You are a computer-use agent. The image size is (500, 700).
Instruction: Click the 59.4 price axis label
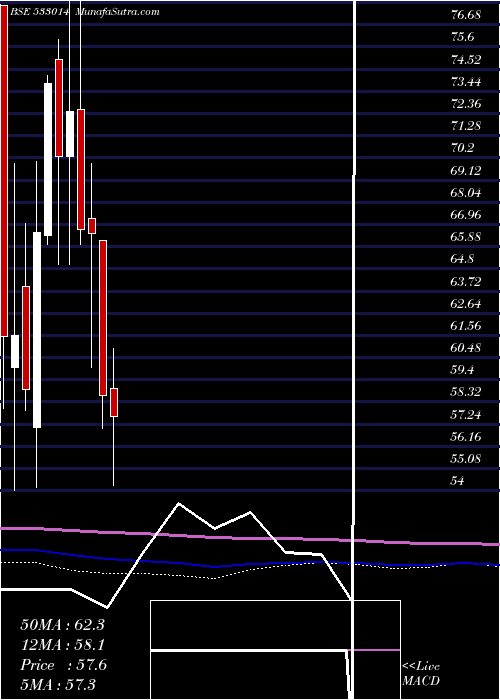pos(463,370)
